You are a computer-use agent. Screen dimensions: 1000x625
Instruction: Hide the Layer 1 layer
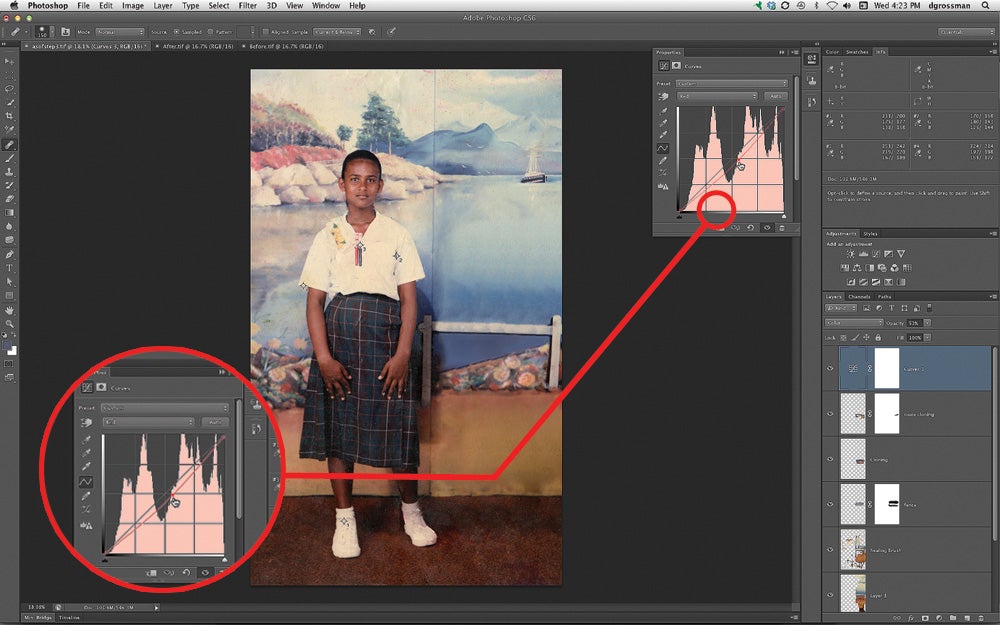coord(830,595)
